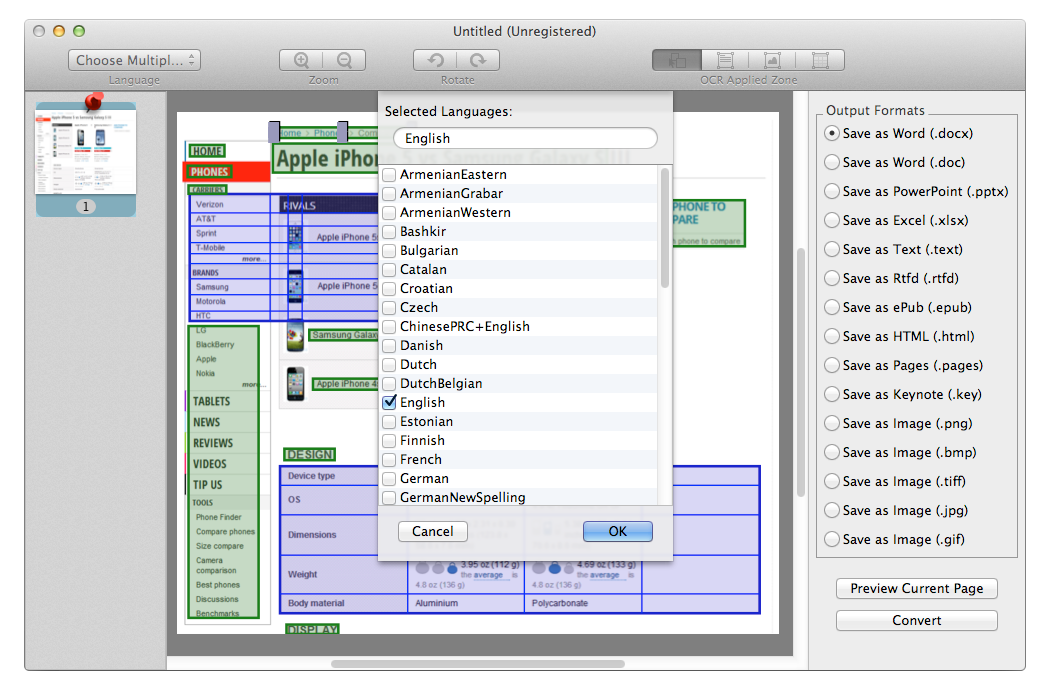The image size is (1052, 696).
Task: Enable the Estonian checkbox
Action: [389, 422]
